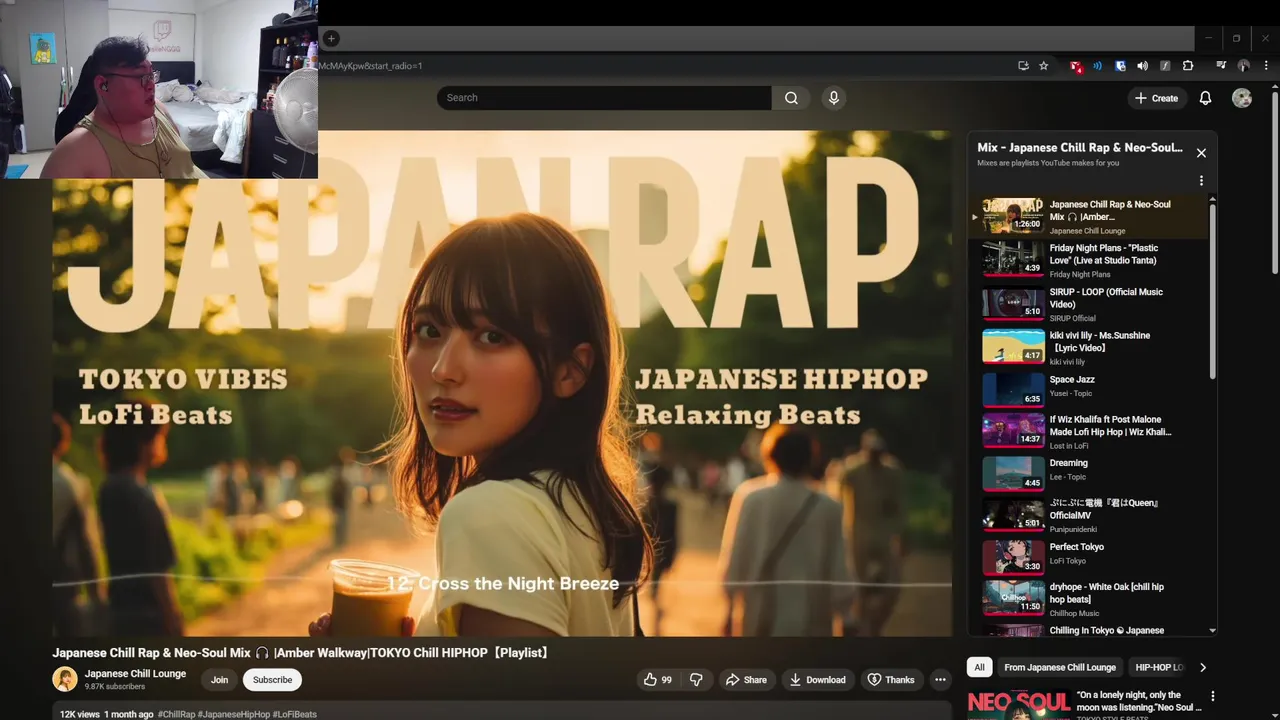Click the main video player

coord(502,383)
